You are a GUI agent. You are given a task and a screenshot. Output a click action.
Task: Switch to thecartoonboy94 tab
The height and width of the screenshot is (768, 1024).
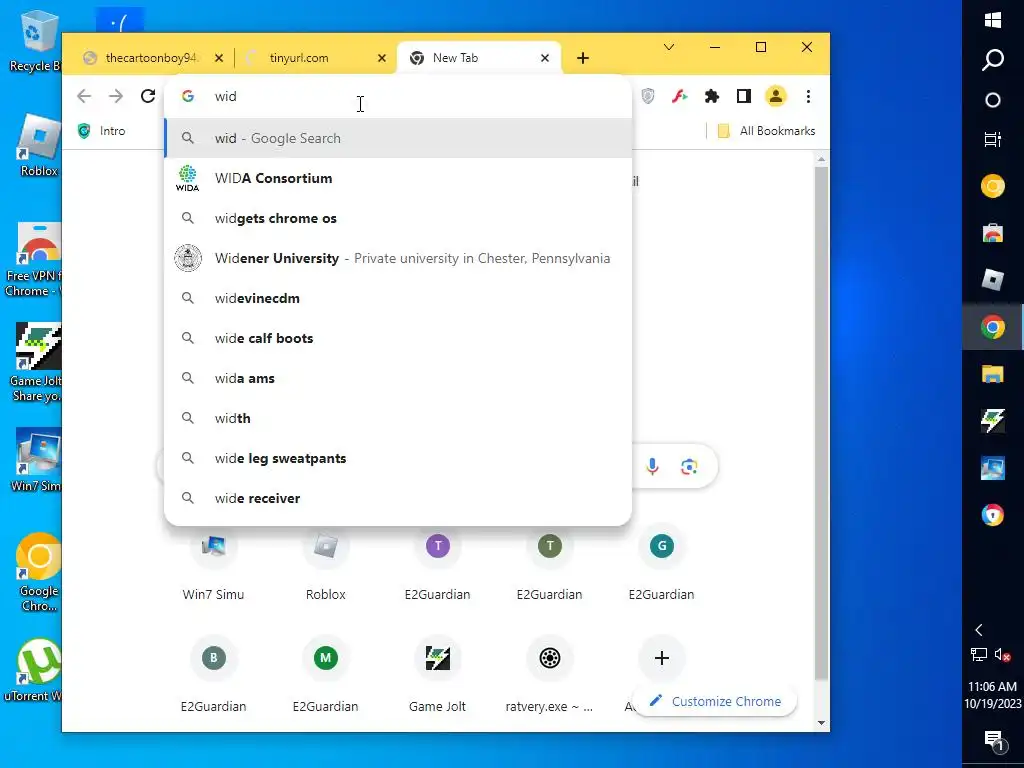(151, 58)
